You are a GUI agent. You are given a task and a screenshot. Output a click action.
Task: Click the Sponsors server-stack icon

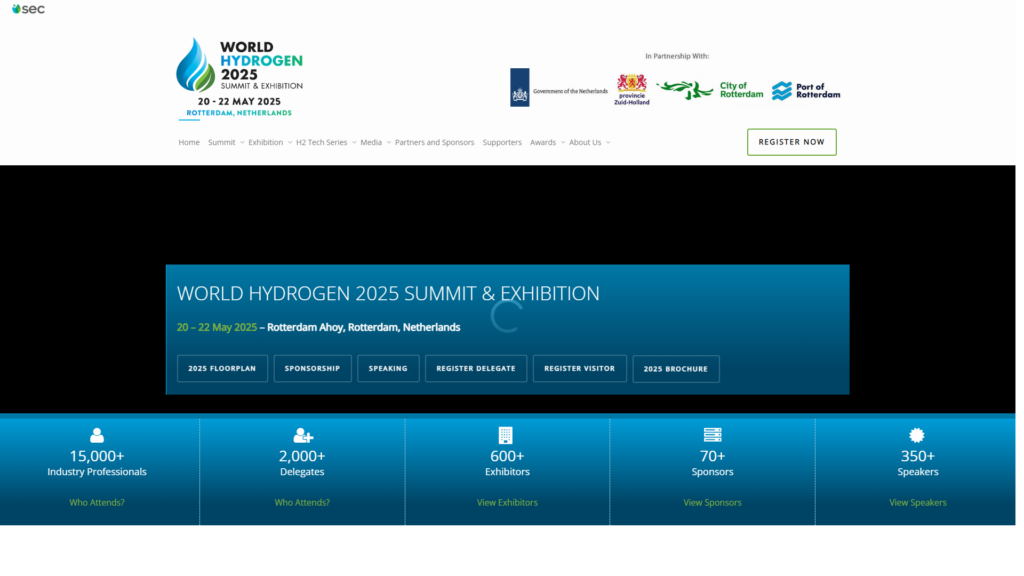pyautogui.click(x=712, y=435)
